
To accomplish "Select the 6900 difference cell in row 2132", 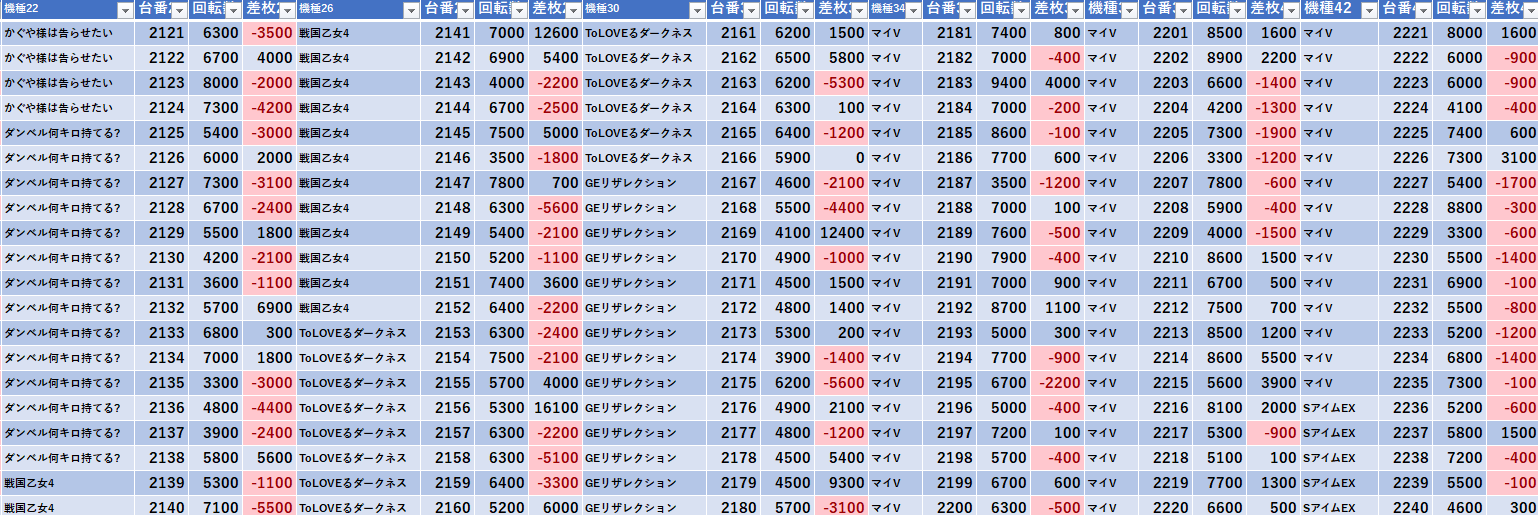I will pos(269,308).
